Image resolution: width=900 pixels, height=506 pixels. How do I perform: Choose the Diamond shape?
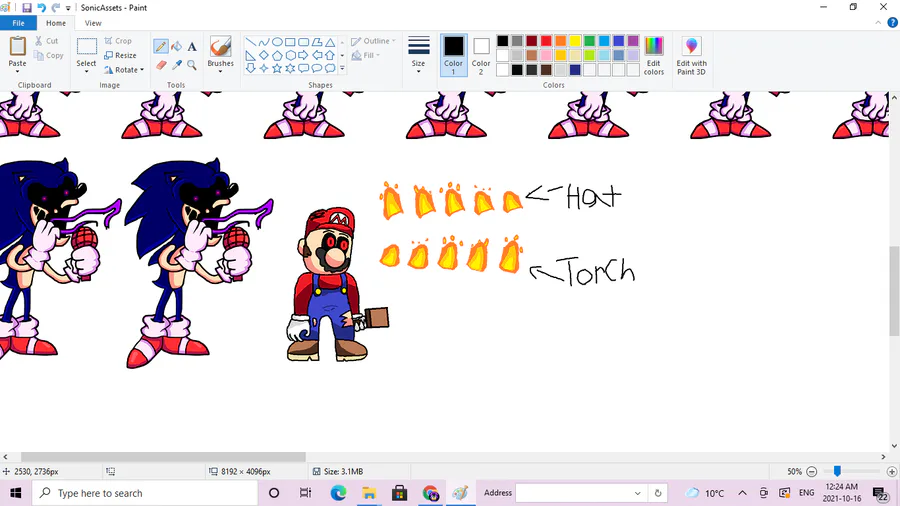pos(264,55)
